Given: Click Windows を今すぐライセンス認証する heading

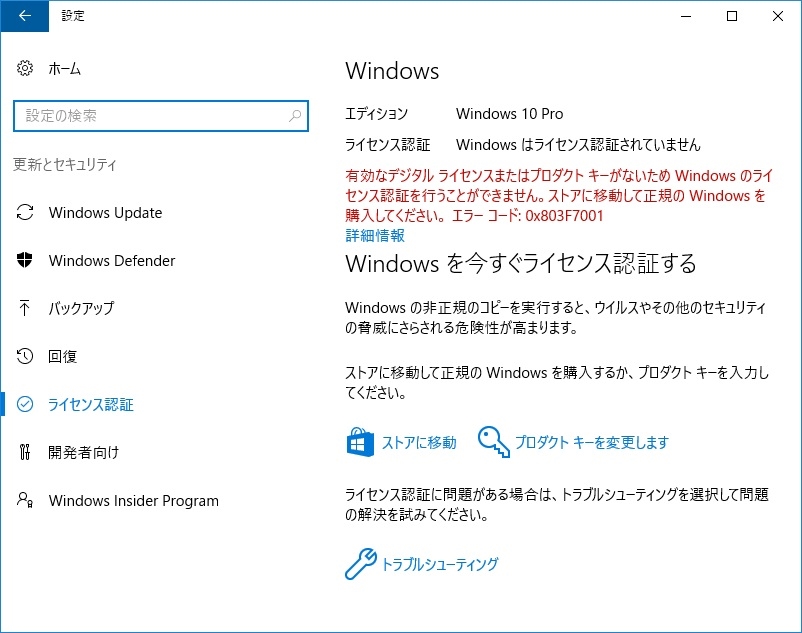Looking at the screenshot, I should tap(521, 263).
